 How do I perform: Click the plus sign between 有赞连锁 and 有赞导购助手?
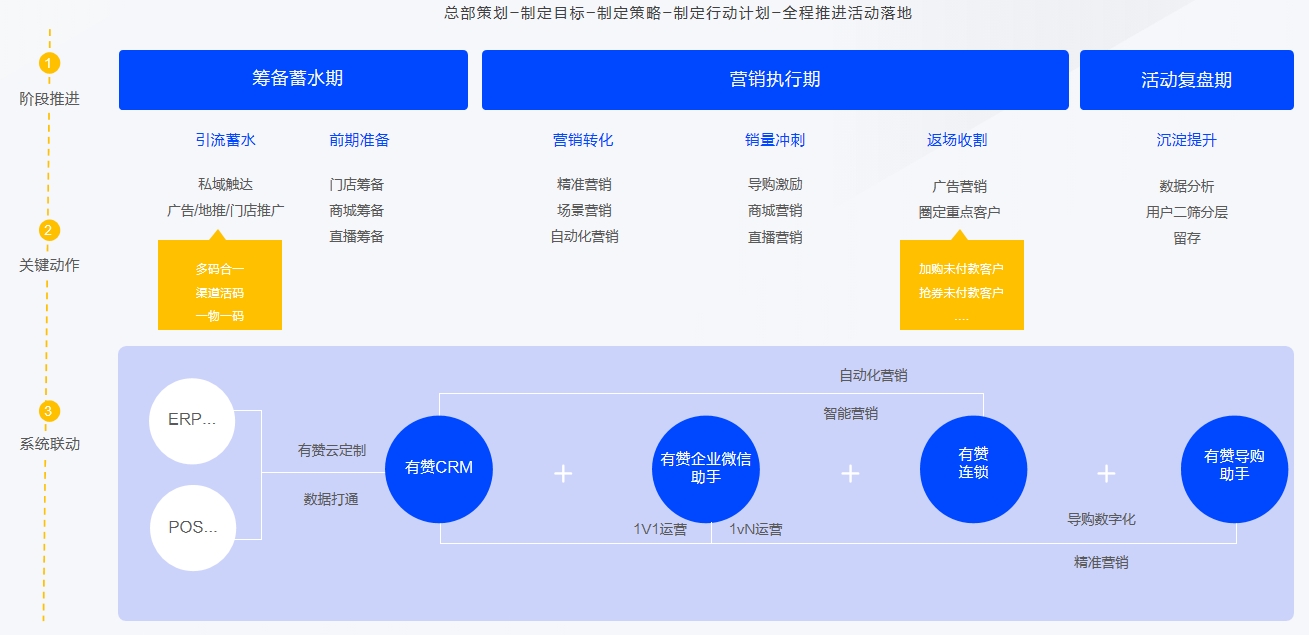point(1105,473)
